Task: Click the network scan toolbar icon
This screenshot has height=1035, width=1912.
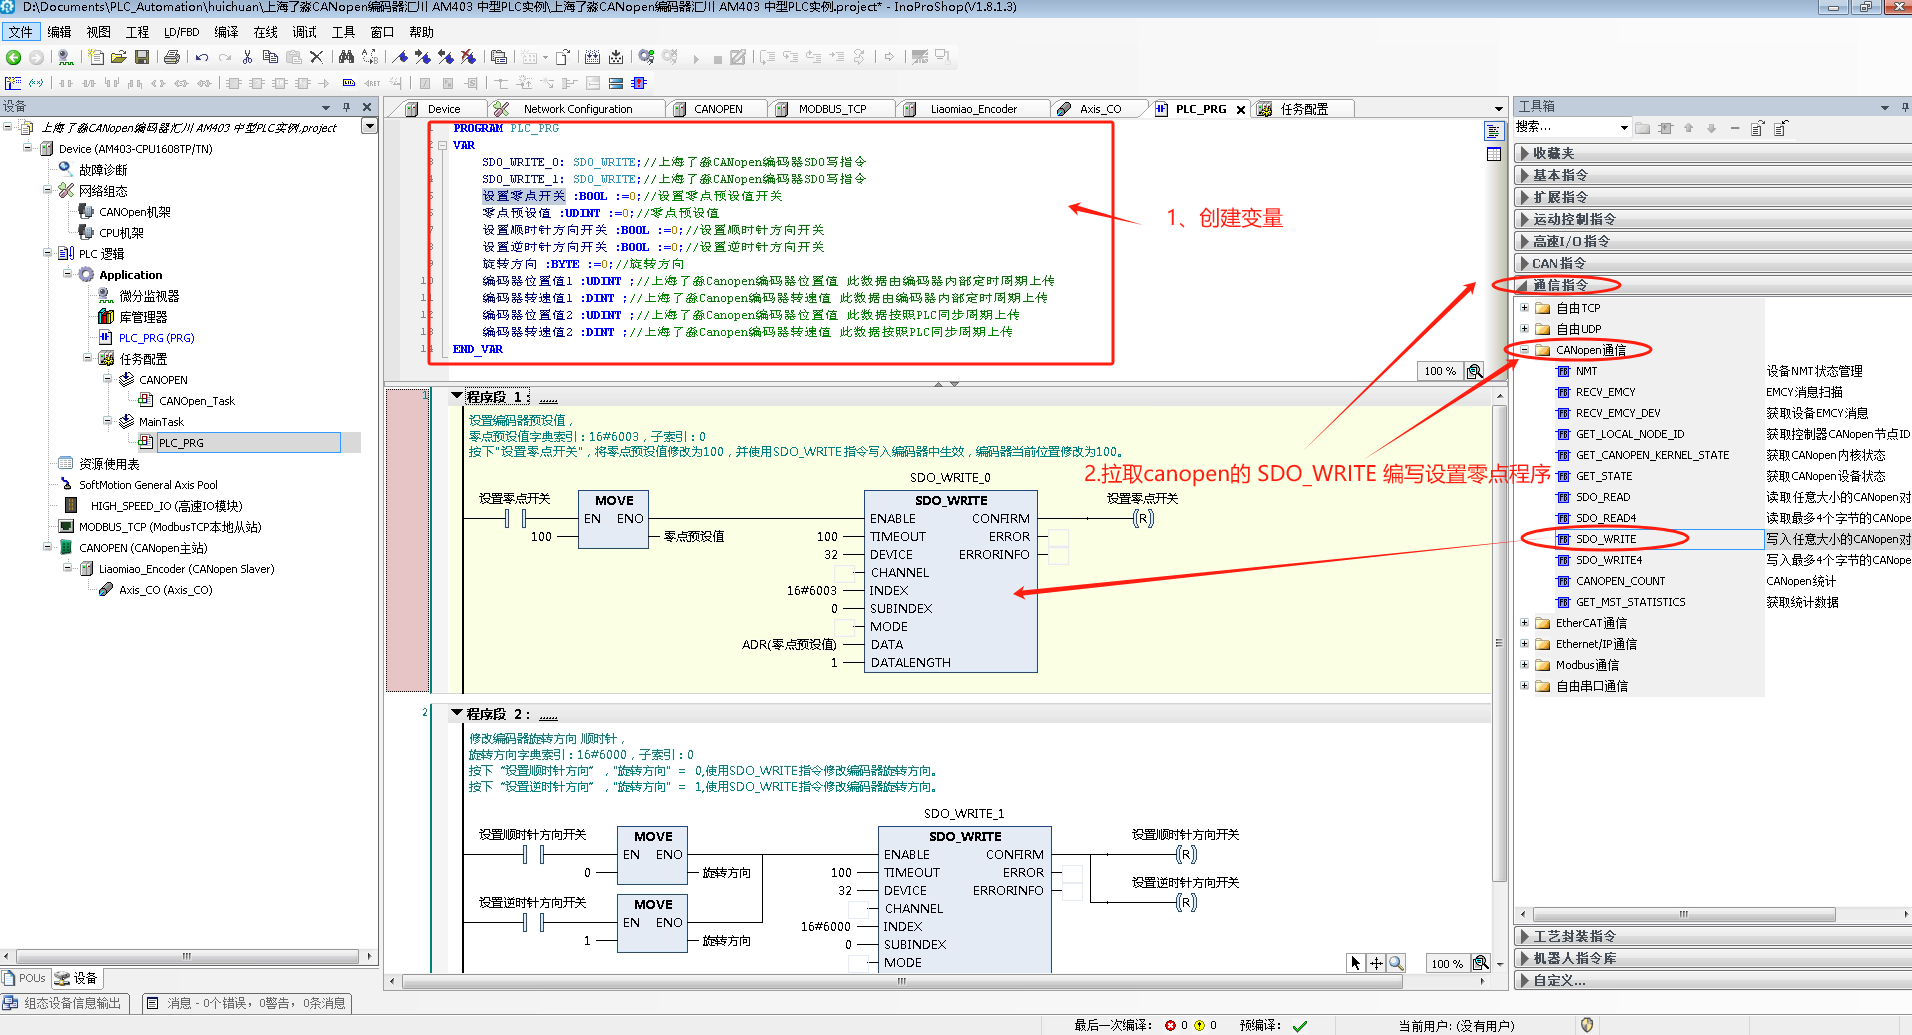Action: point(64,57)
